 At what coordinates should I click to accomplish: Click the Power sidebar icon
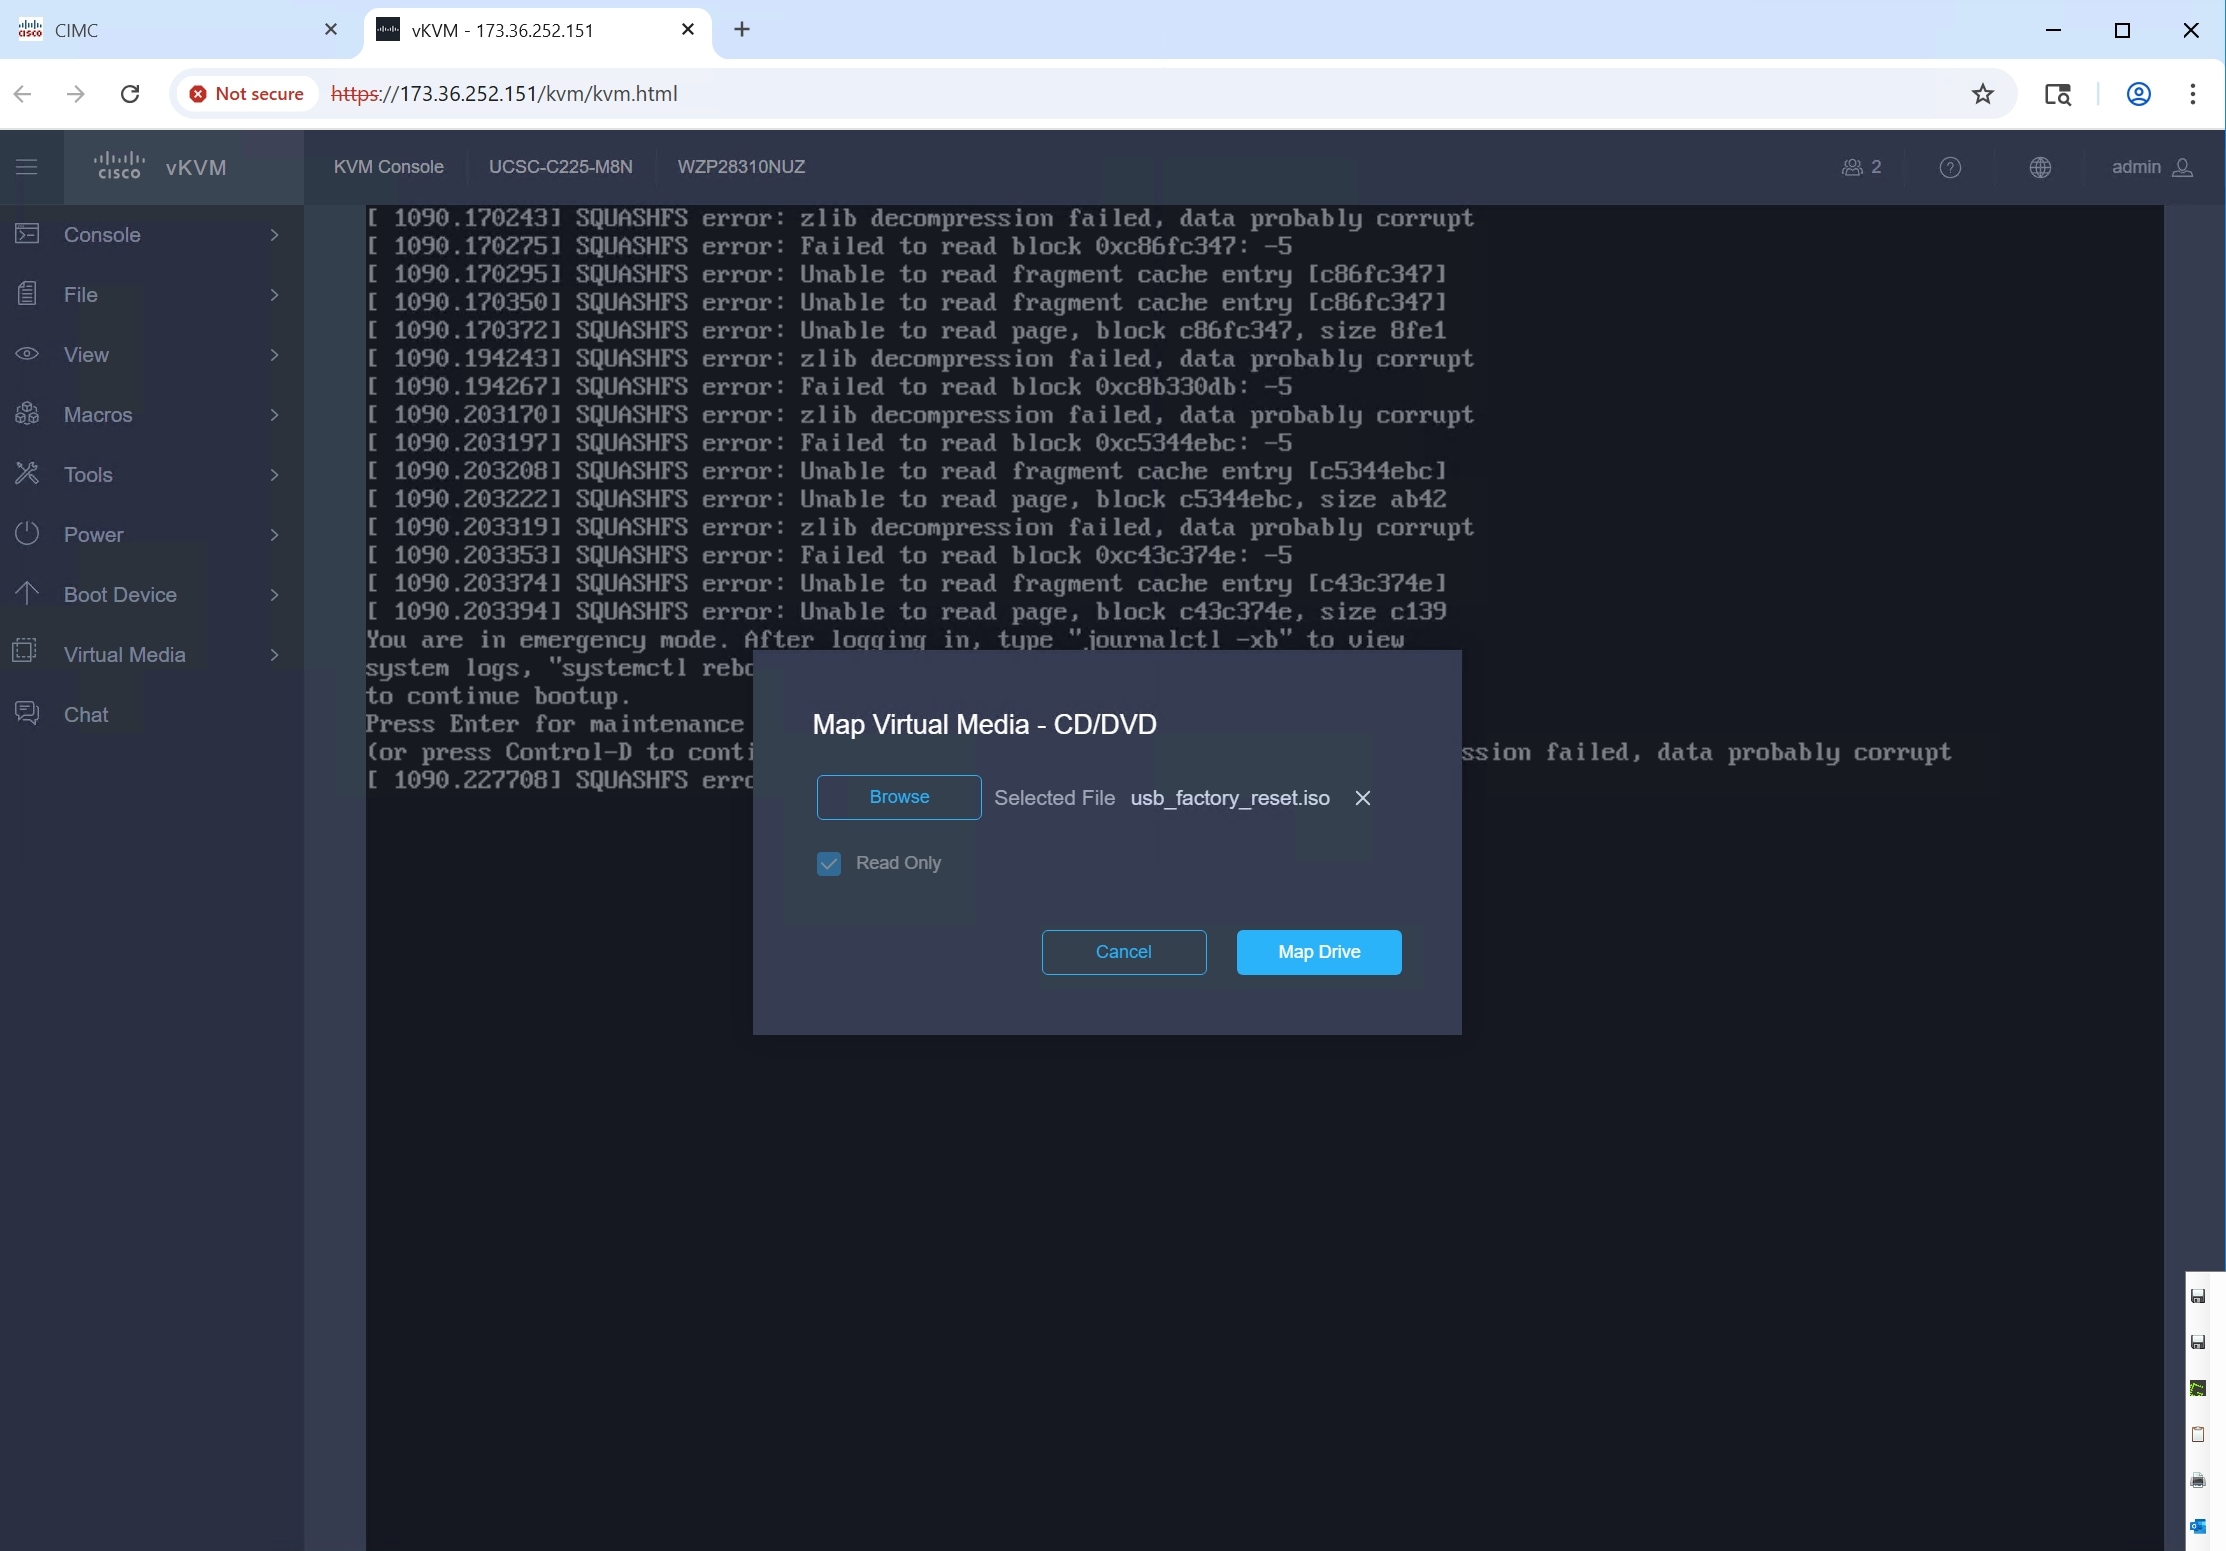[x=27, y=534]
